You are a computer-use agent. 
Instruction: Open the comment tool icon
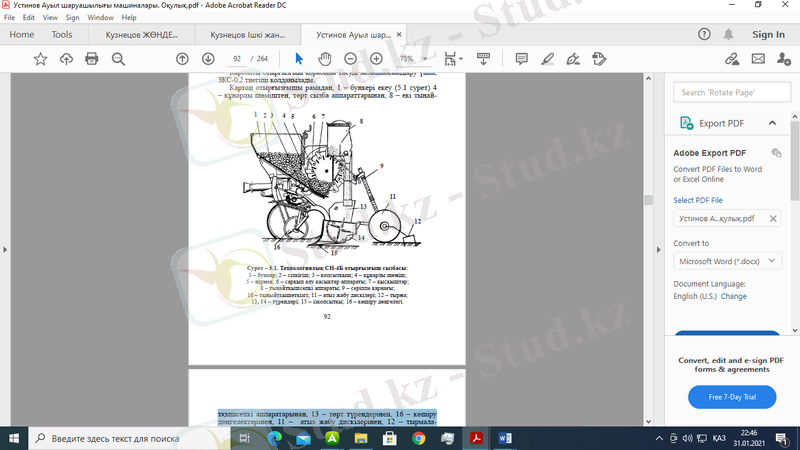click(521, 59)
